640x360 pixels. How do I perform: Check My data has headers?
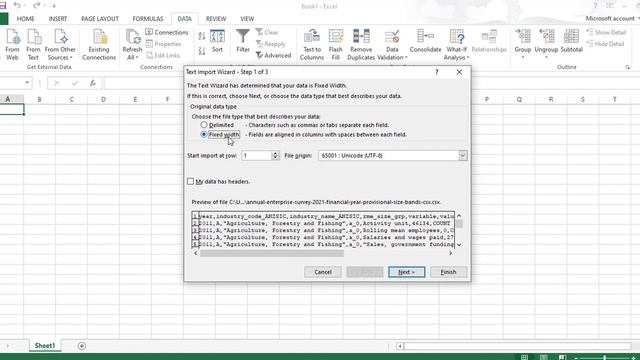click(191, 181)
